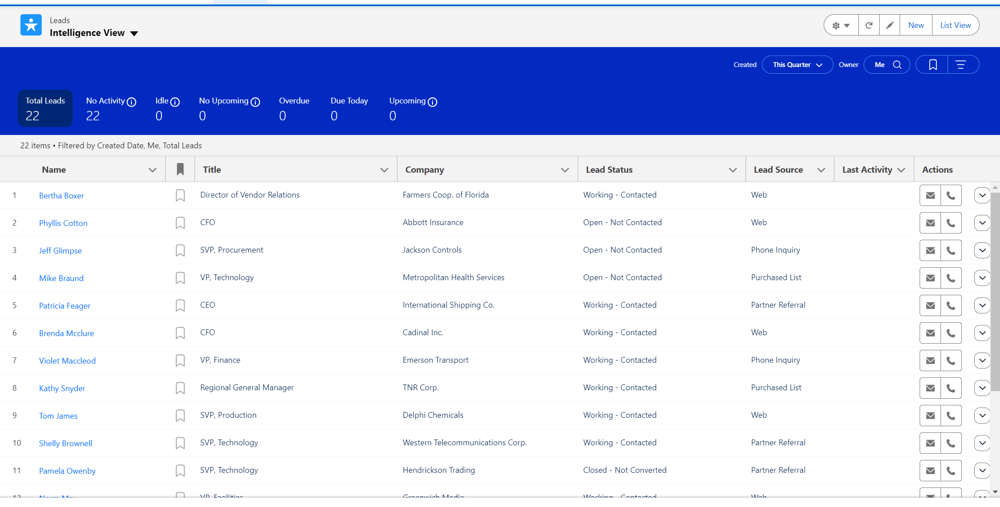Open the Shelly Brownell lead record
Image resolution: width=1000 pixels, height=507 pixels.
coord(65,443)
